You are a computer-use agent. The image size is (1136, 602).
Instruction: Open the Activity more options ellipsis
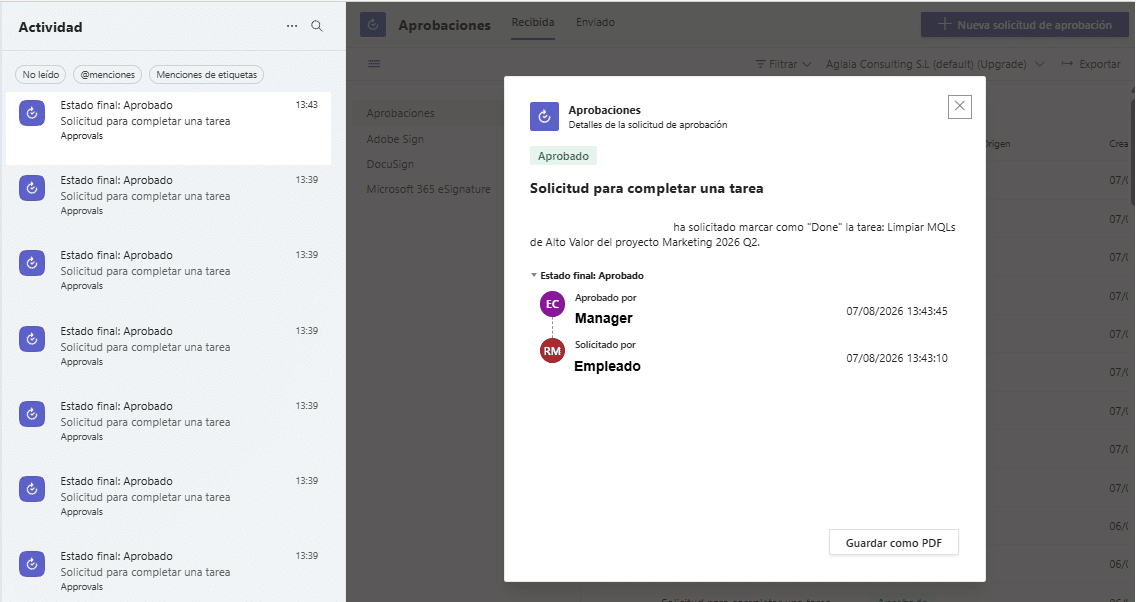point(292,26)
